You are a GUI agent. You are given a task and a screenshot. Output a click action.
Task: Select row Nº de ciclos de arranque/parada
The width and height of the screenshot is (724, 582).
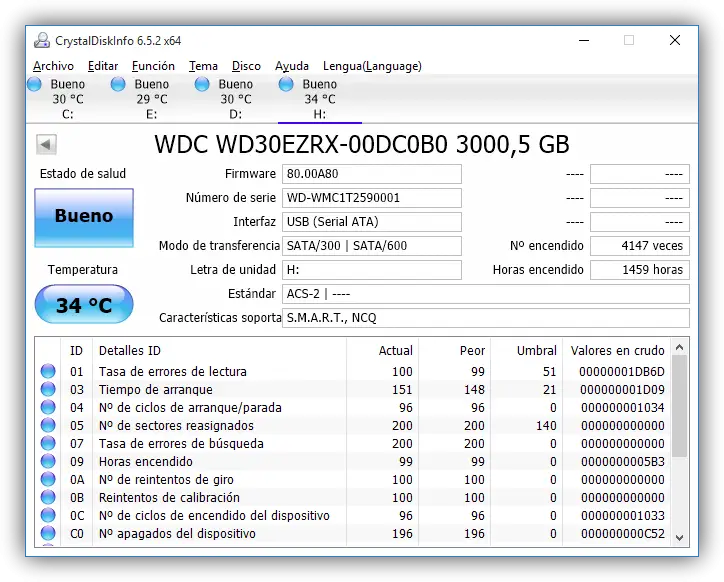tap(353, 407)
